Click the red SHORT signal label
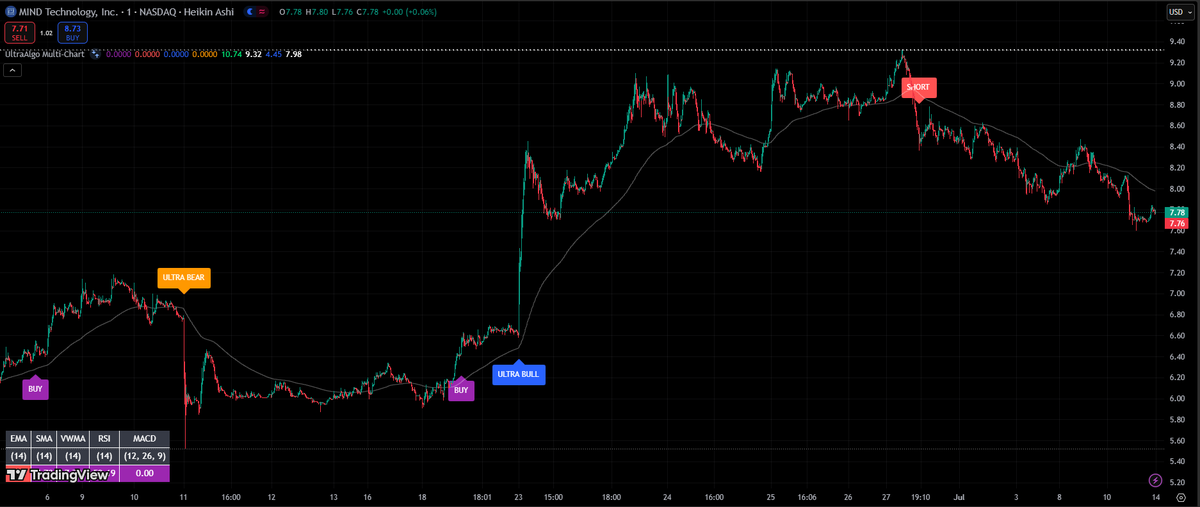Image resolution: width=1200 pixels, height=507 pixels. (x=917, y=87)
